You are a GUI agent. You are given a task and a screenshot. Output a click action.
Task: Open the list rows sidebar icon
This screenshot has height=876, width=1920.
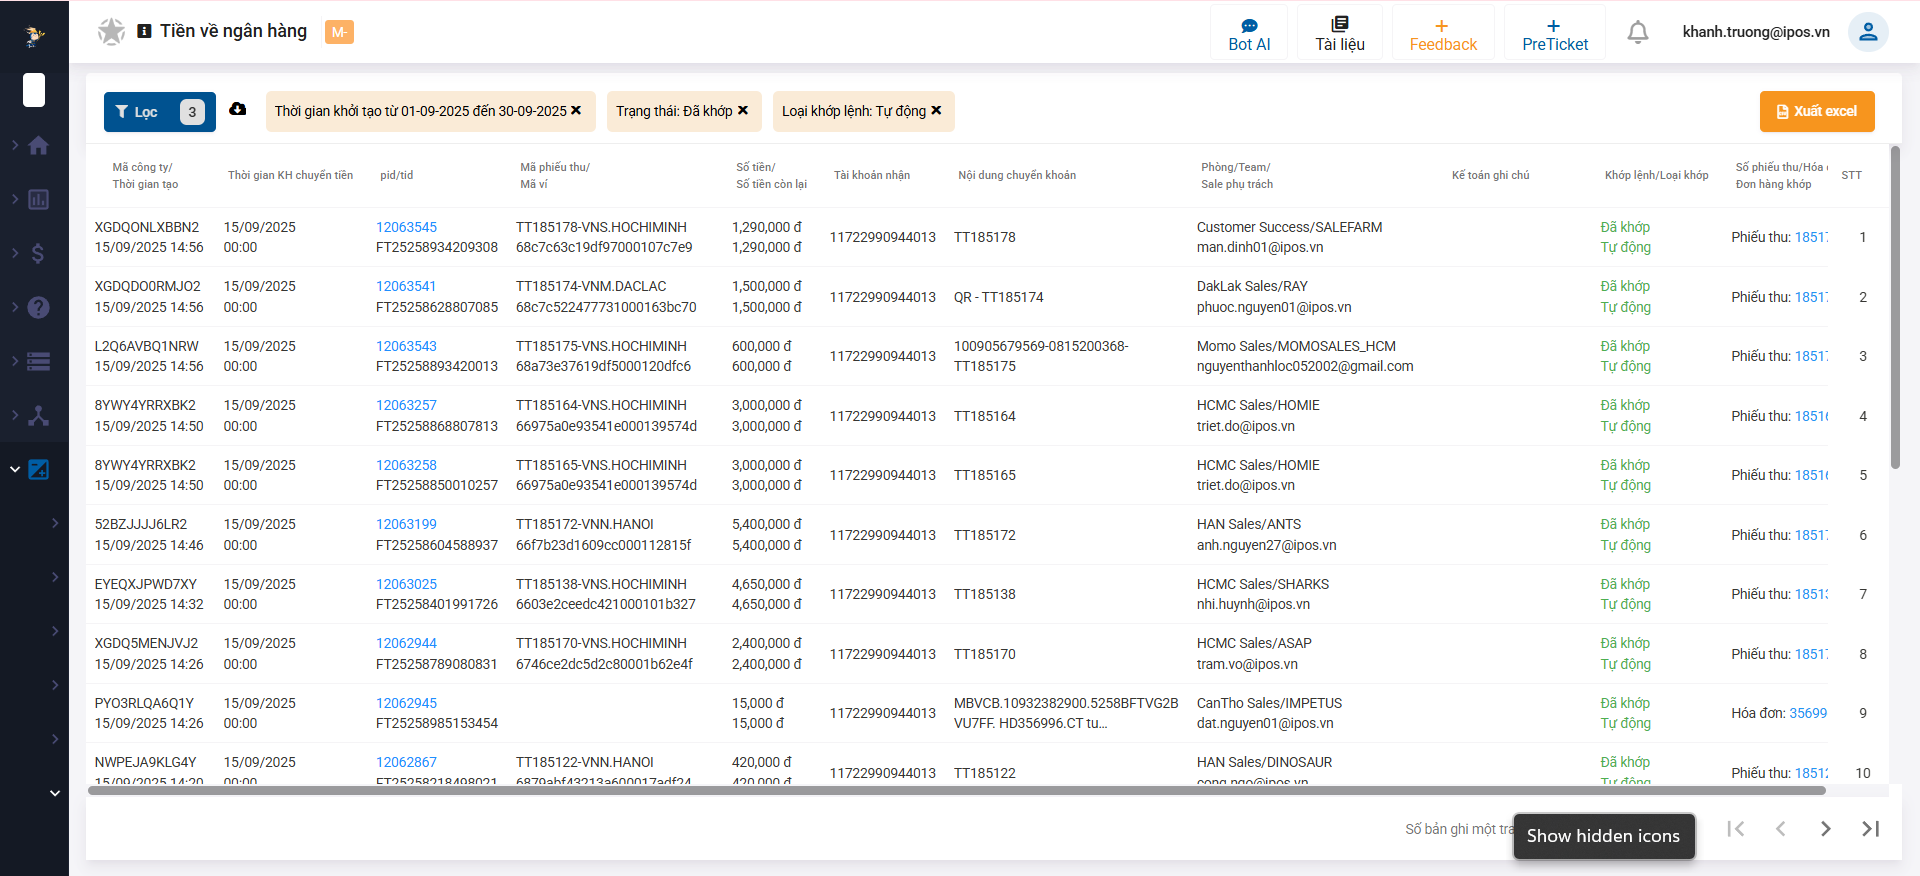(x=38, y=362)
